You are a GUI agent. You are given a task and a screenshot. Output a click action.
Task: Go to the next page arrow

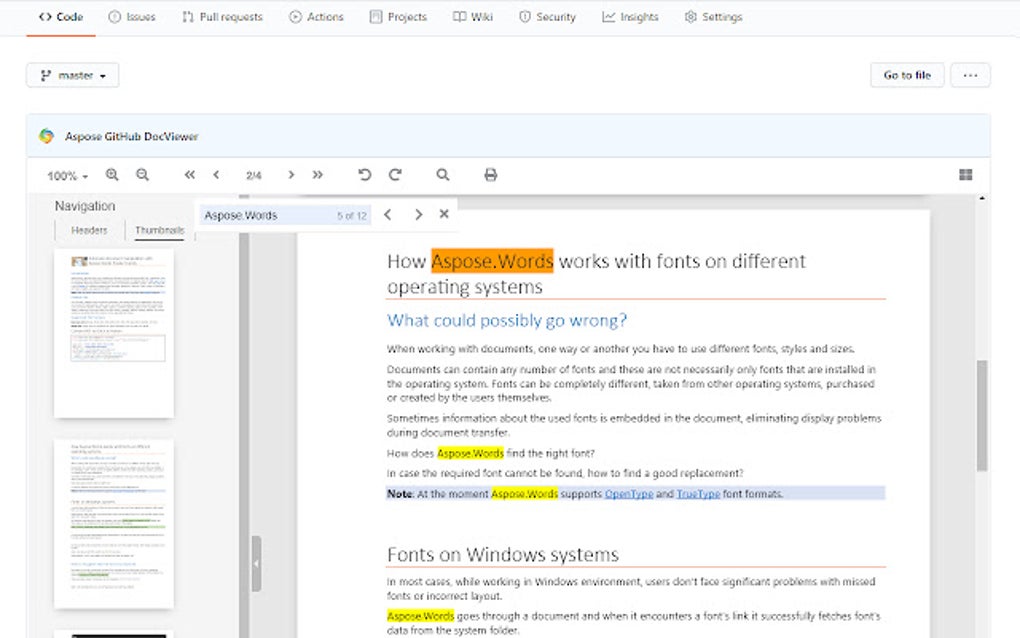coord(290,174)
